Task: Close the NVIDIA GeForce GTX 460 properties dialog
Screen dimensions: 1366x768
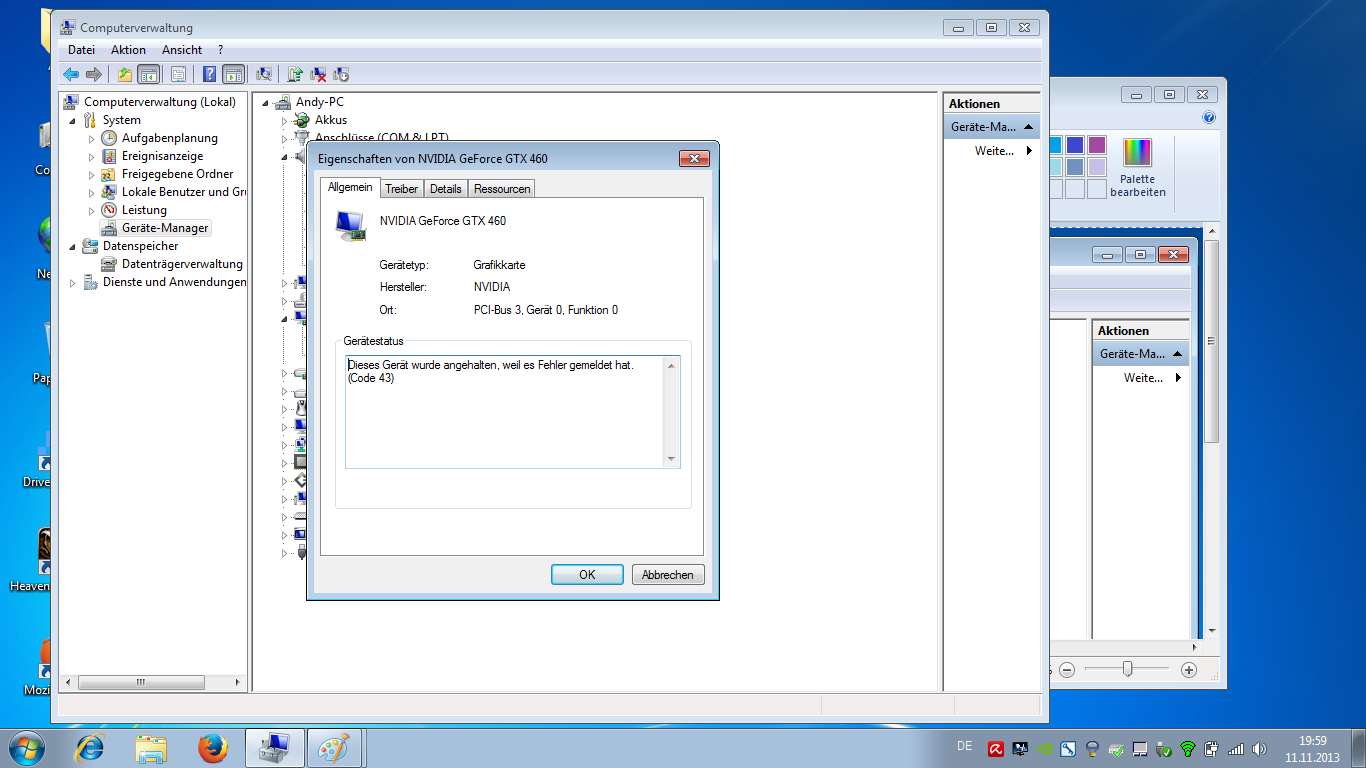Action: pyautogui.click(x=694, y=158)
